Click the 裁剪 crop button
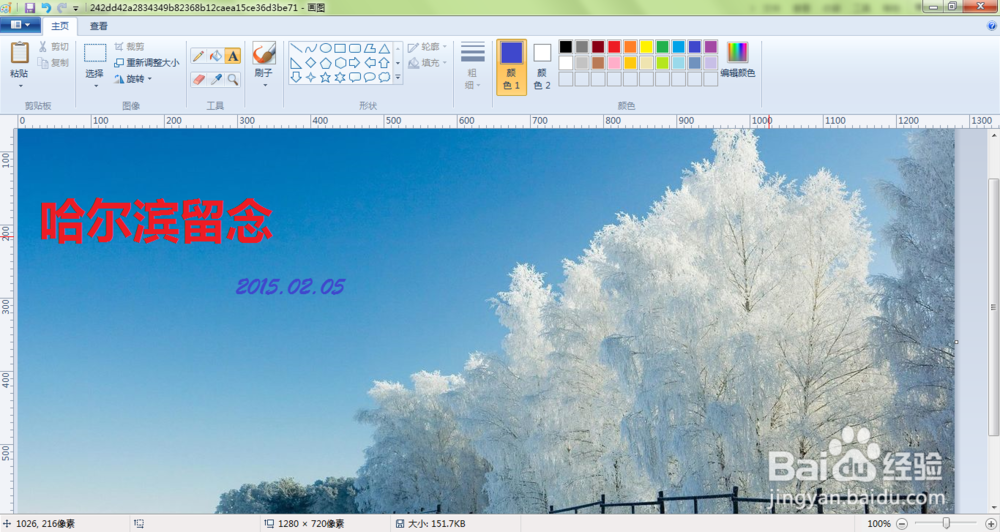 129,47
